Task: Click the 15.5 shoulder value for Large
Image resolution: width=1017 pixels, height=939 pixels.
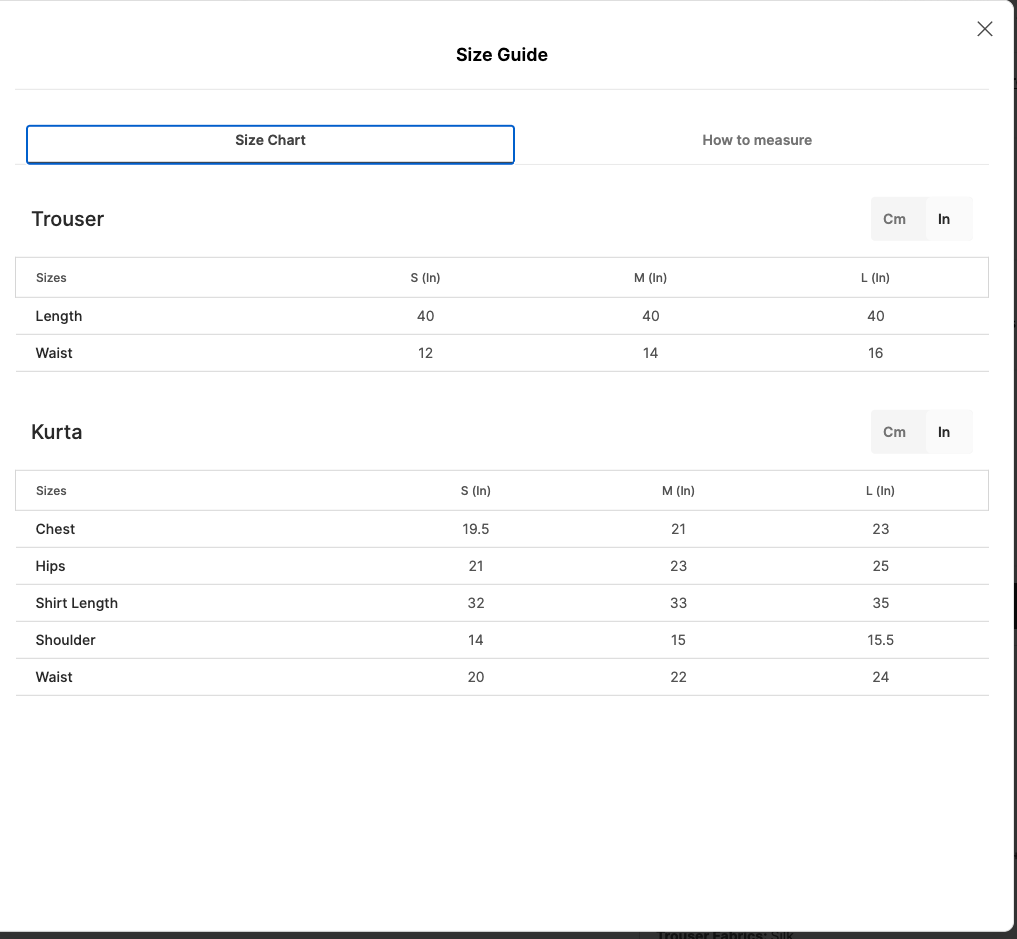Action: 880,640
